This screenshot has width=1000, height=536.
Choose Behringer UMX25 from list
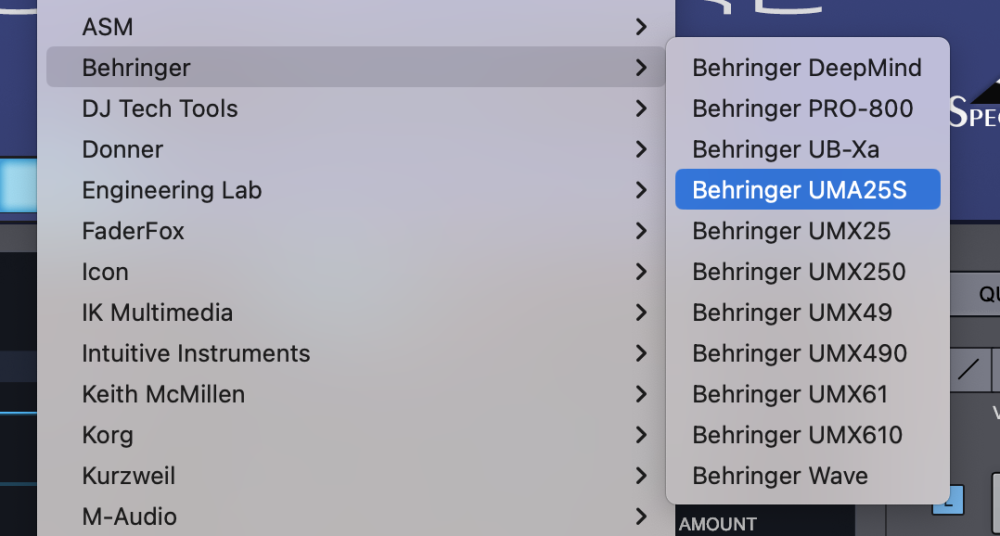click(x=791, y=231)
